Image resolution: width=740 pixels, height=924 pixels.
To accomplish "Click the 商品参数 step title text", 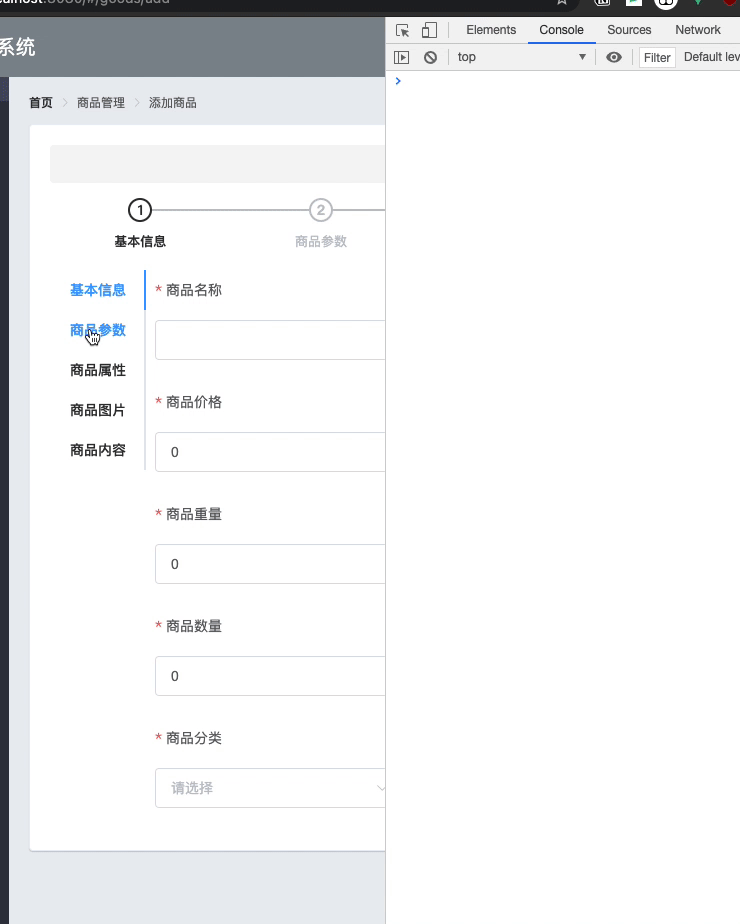I will coord(321,242).
